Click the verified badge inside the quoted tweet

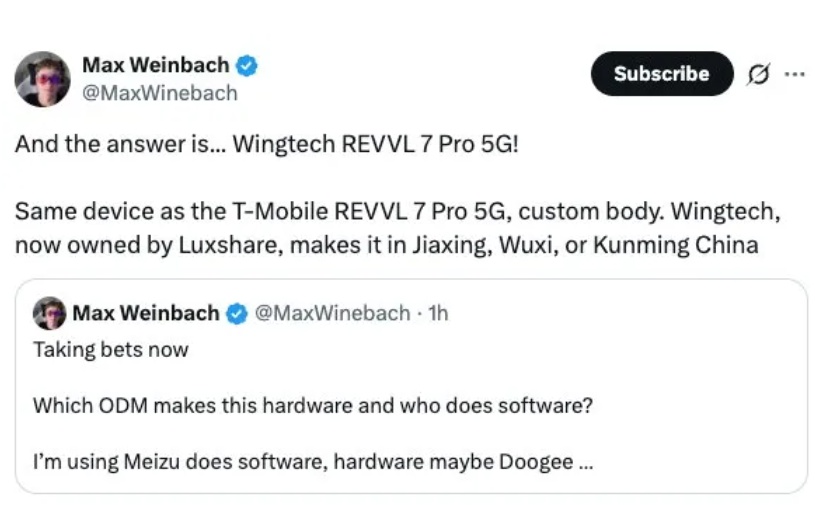coord(236,313)
